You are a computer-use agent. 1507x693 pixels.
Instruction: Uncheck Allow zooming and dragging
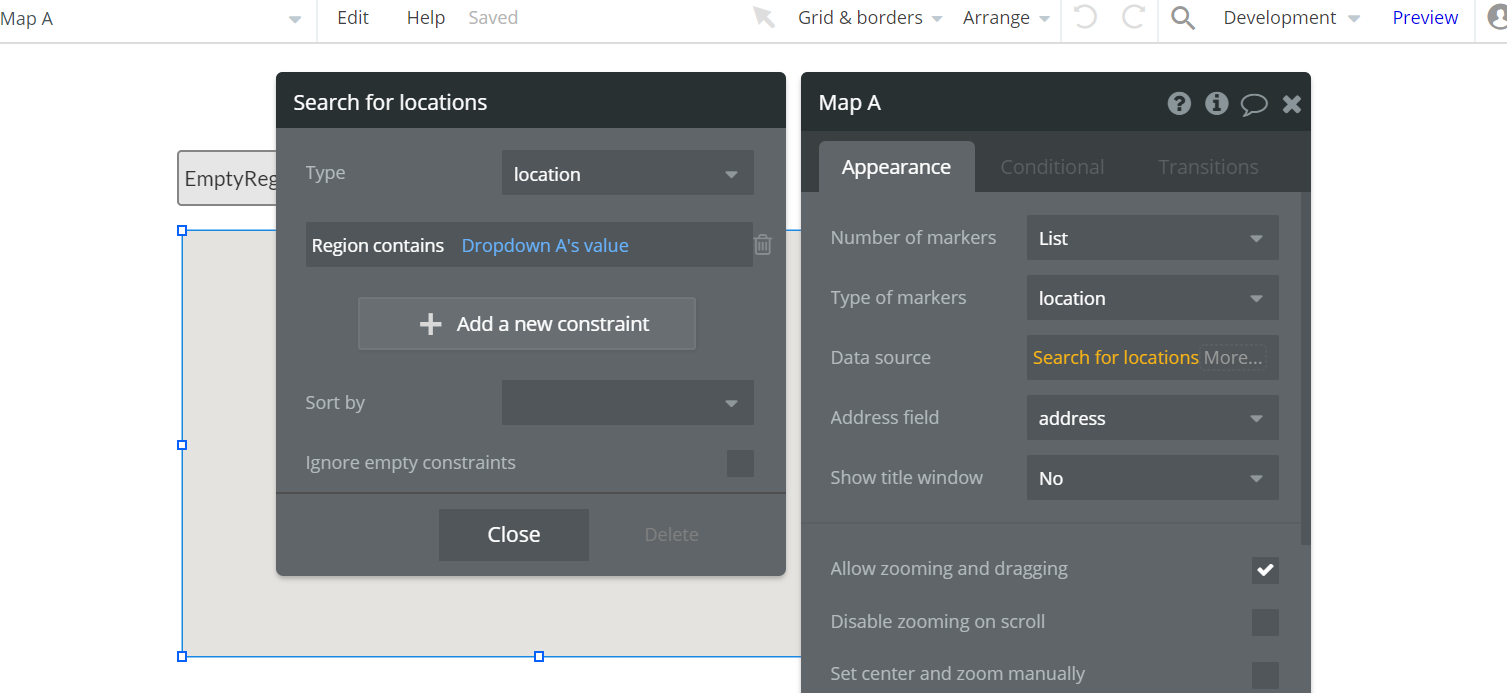click(x=1265, y=570)
